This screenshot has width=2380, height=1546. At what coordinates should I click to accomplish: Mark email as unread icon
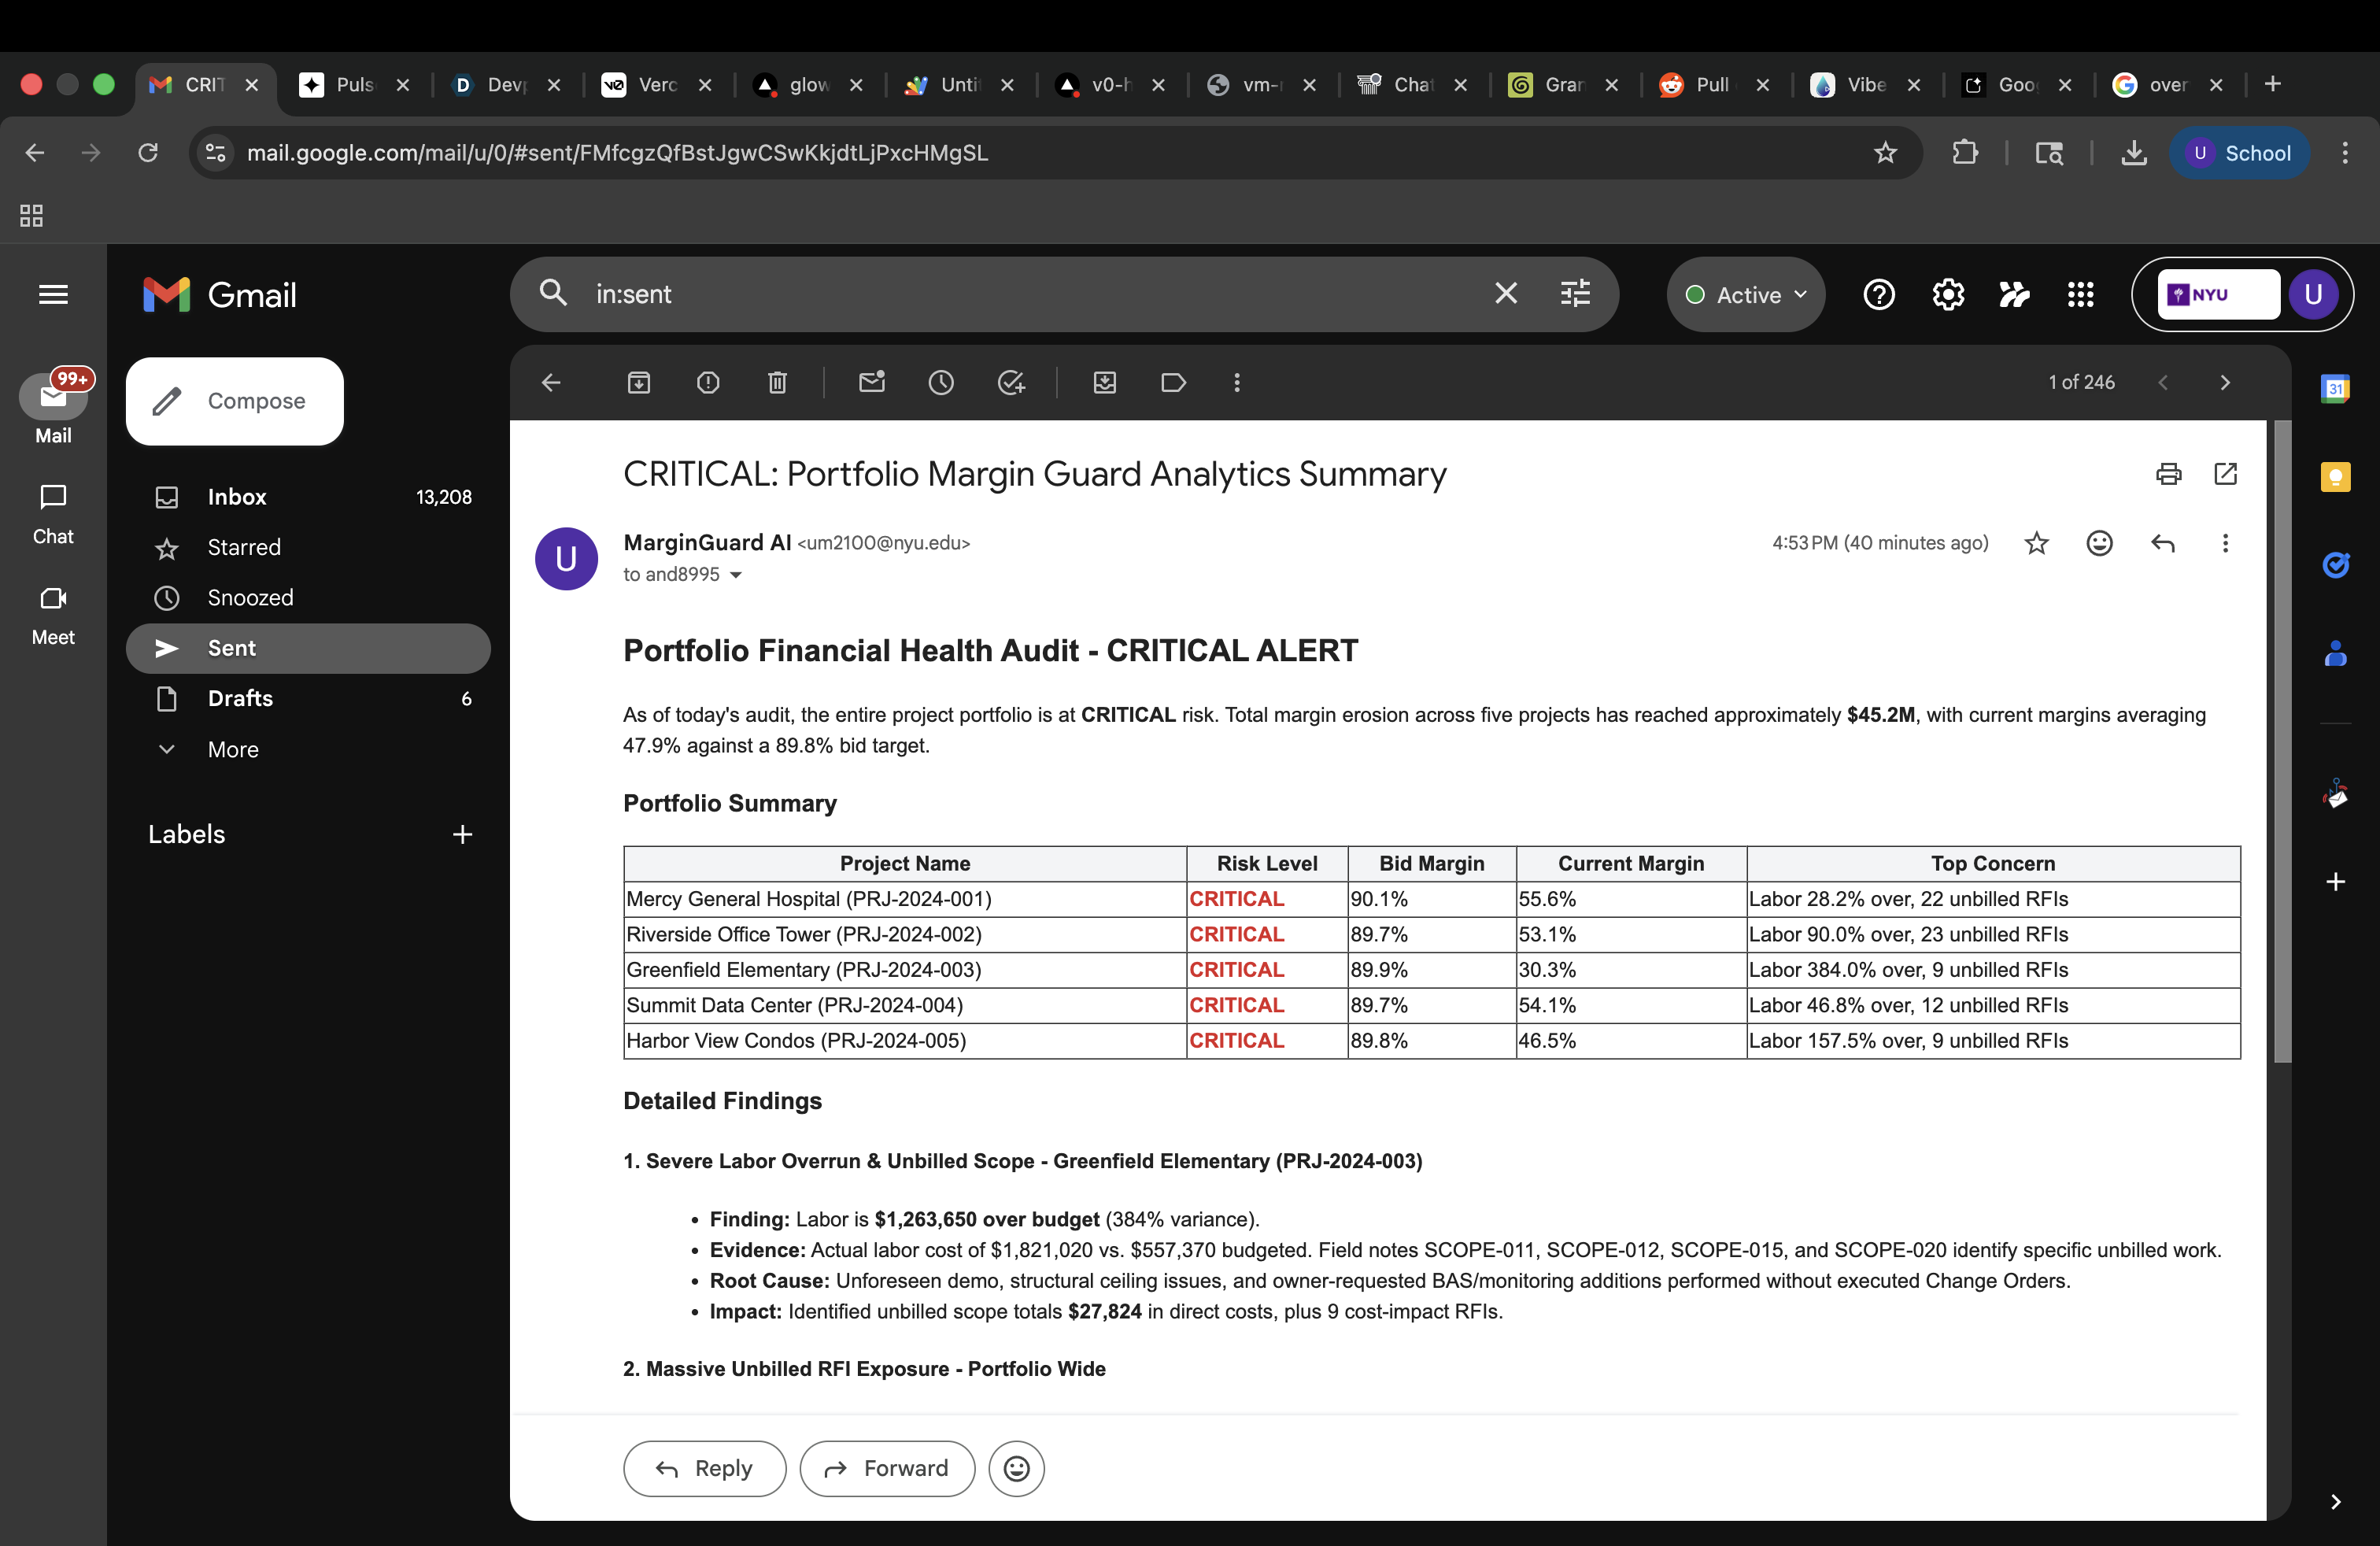click(x=872, y=382)
